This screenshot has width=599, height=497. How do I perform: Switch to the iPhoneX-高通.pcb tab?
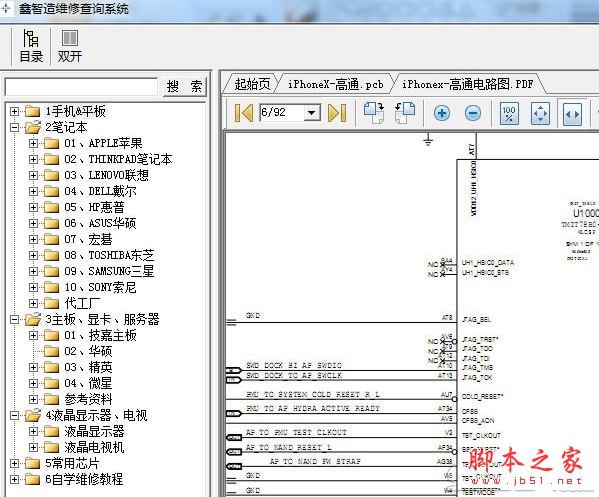335,84
